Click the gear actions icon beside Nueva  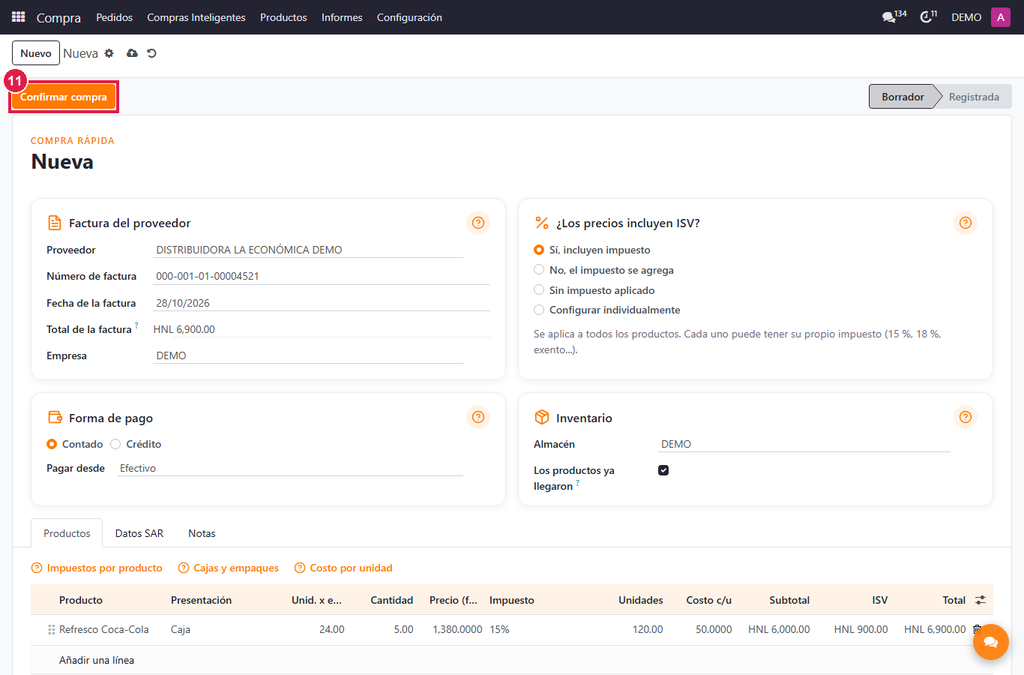[109, 54]
